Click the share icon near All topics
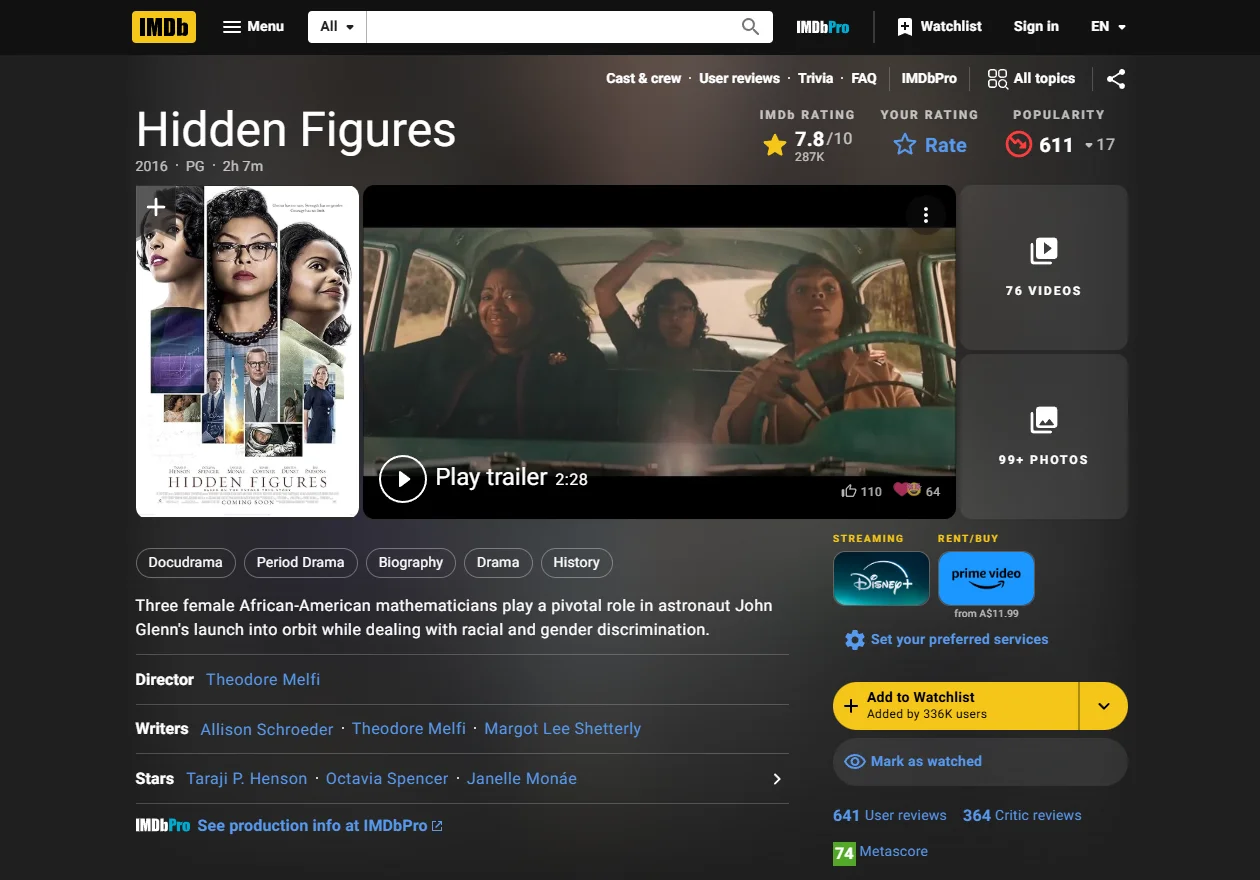Viewport: 1260px width, 880px height. click(1116, 78)
